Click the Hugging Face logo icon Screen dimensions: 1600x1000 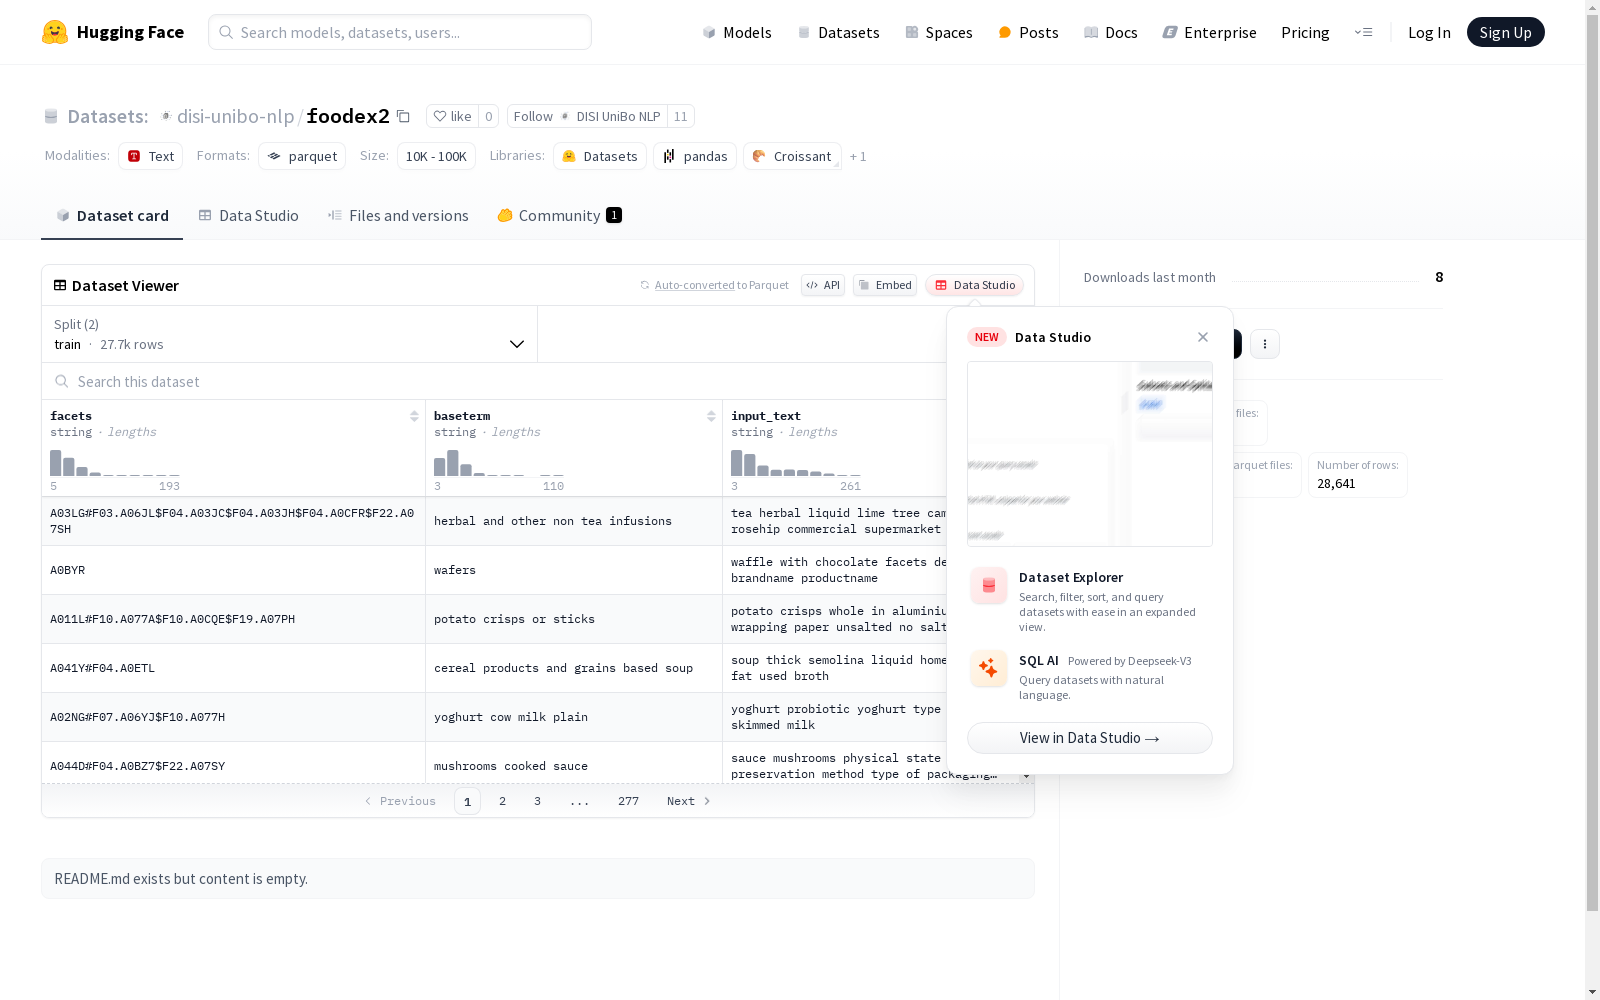[55, 32]
